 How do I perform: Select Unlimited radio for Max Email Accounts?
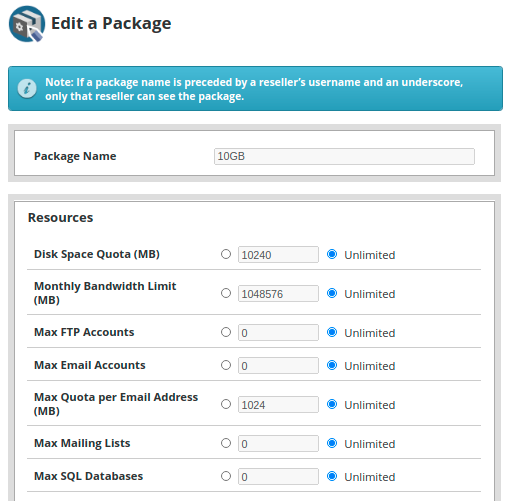click(332, 365)
